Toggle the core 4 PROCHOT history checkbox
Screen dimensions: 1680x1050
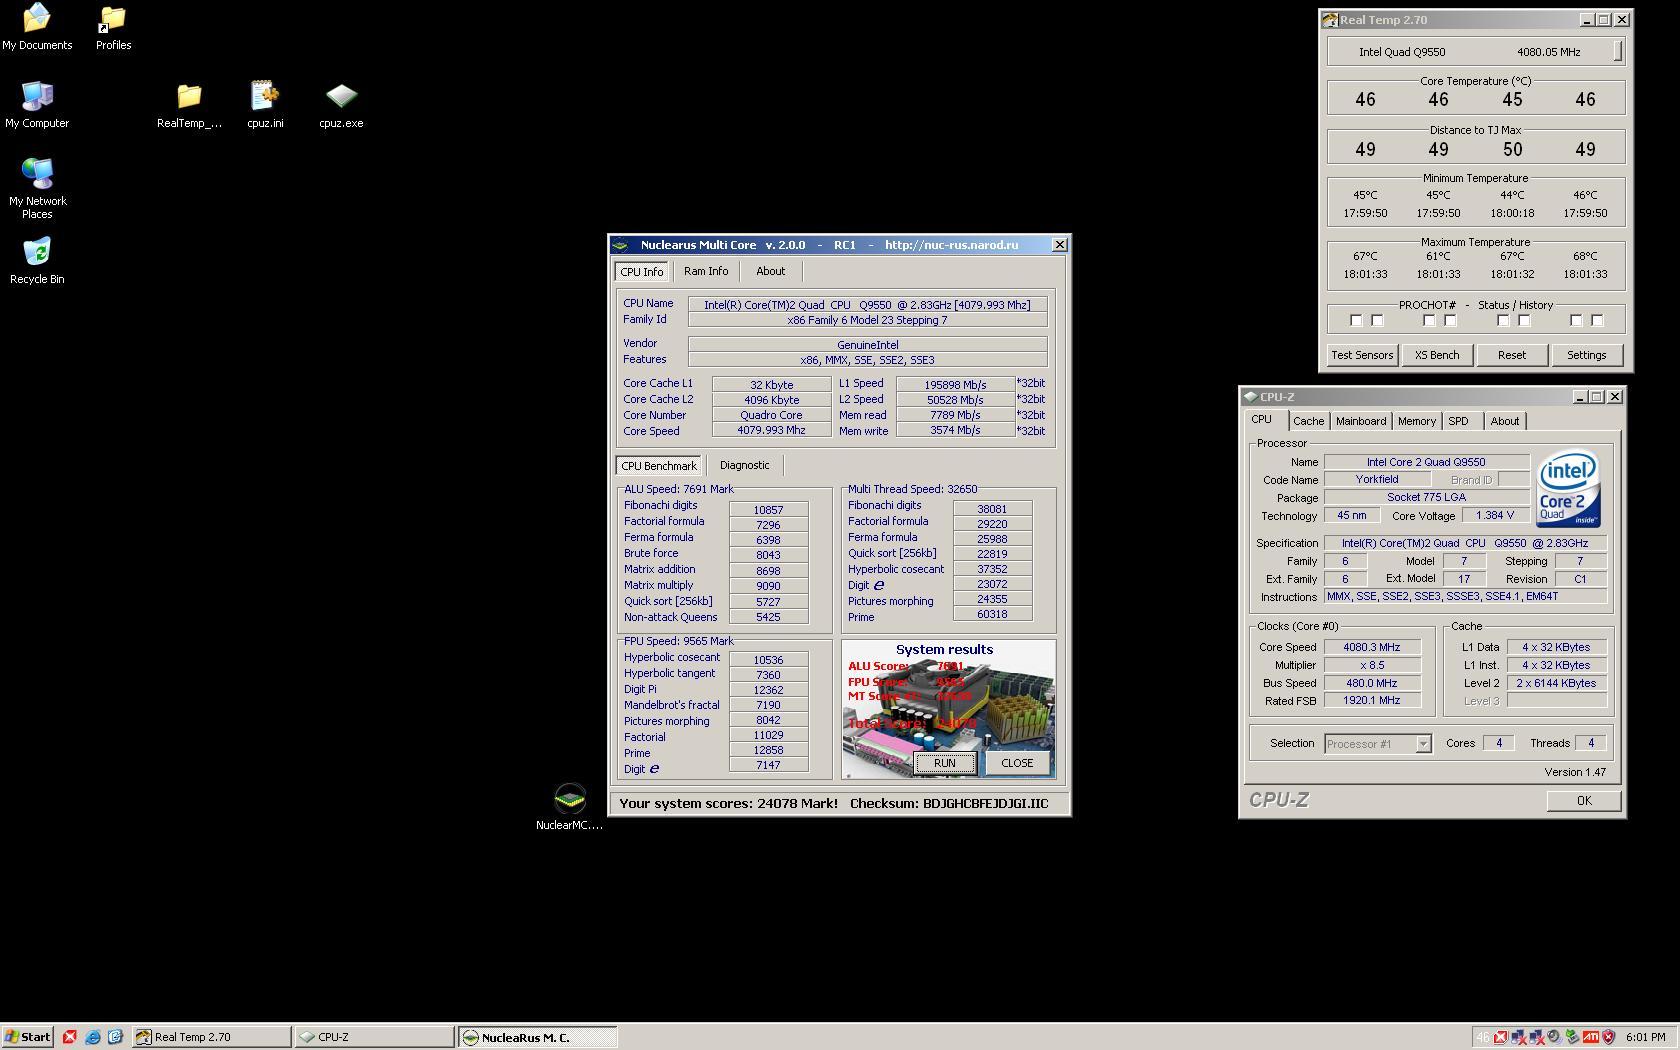1598,321
